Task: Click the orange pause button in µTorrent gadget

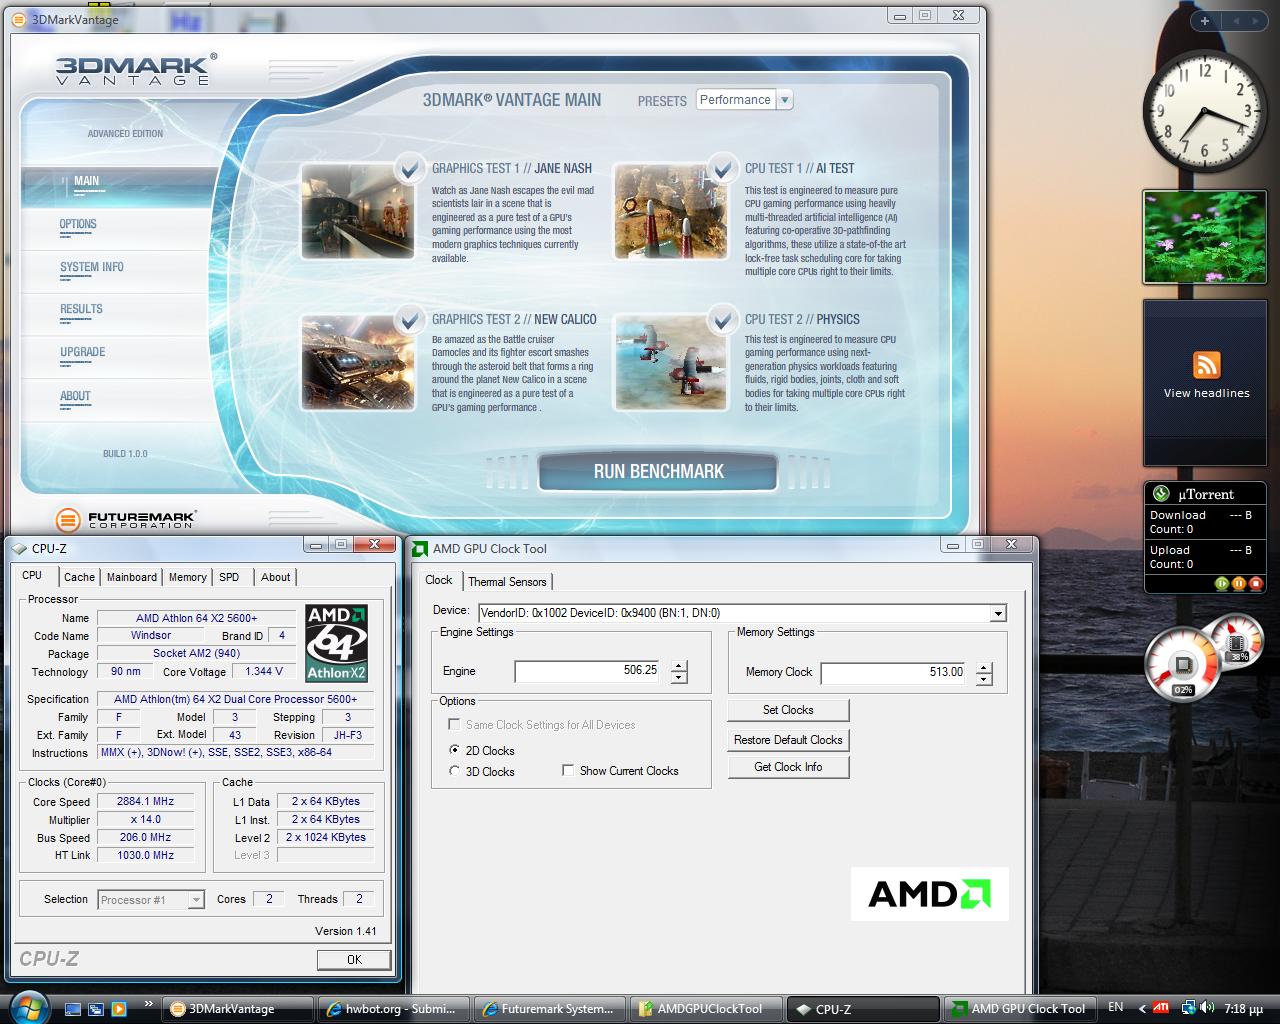Action: pos(1239,583)
